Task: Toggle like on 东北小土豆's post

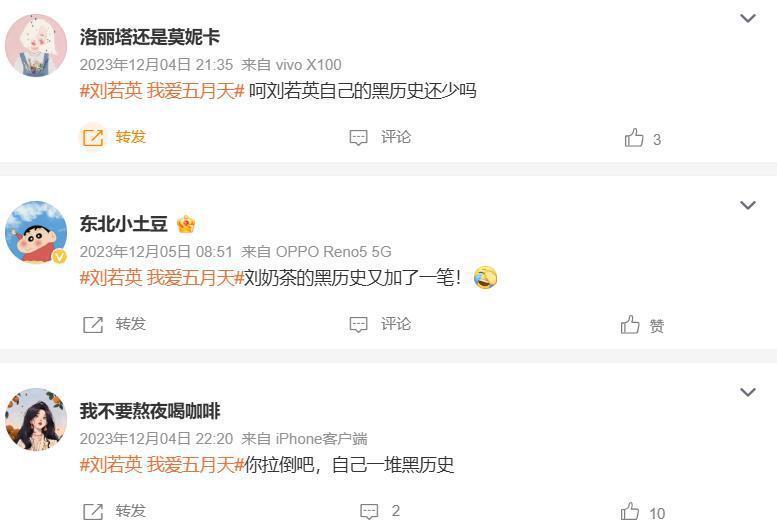Action: tap(630, 325)
